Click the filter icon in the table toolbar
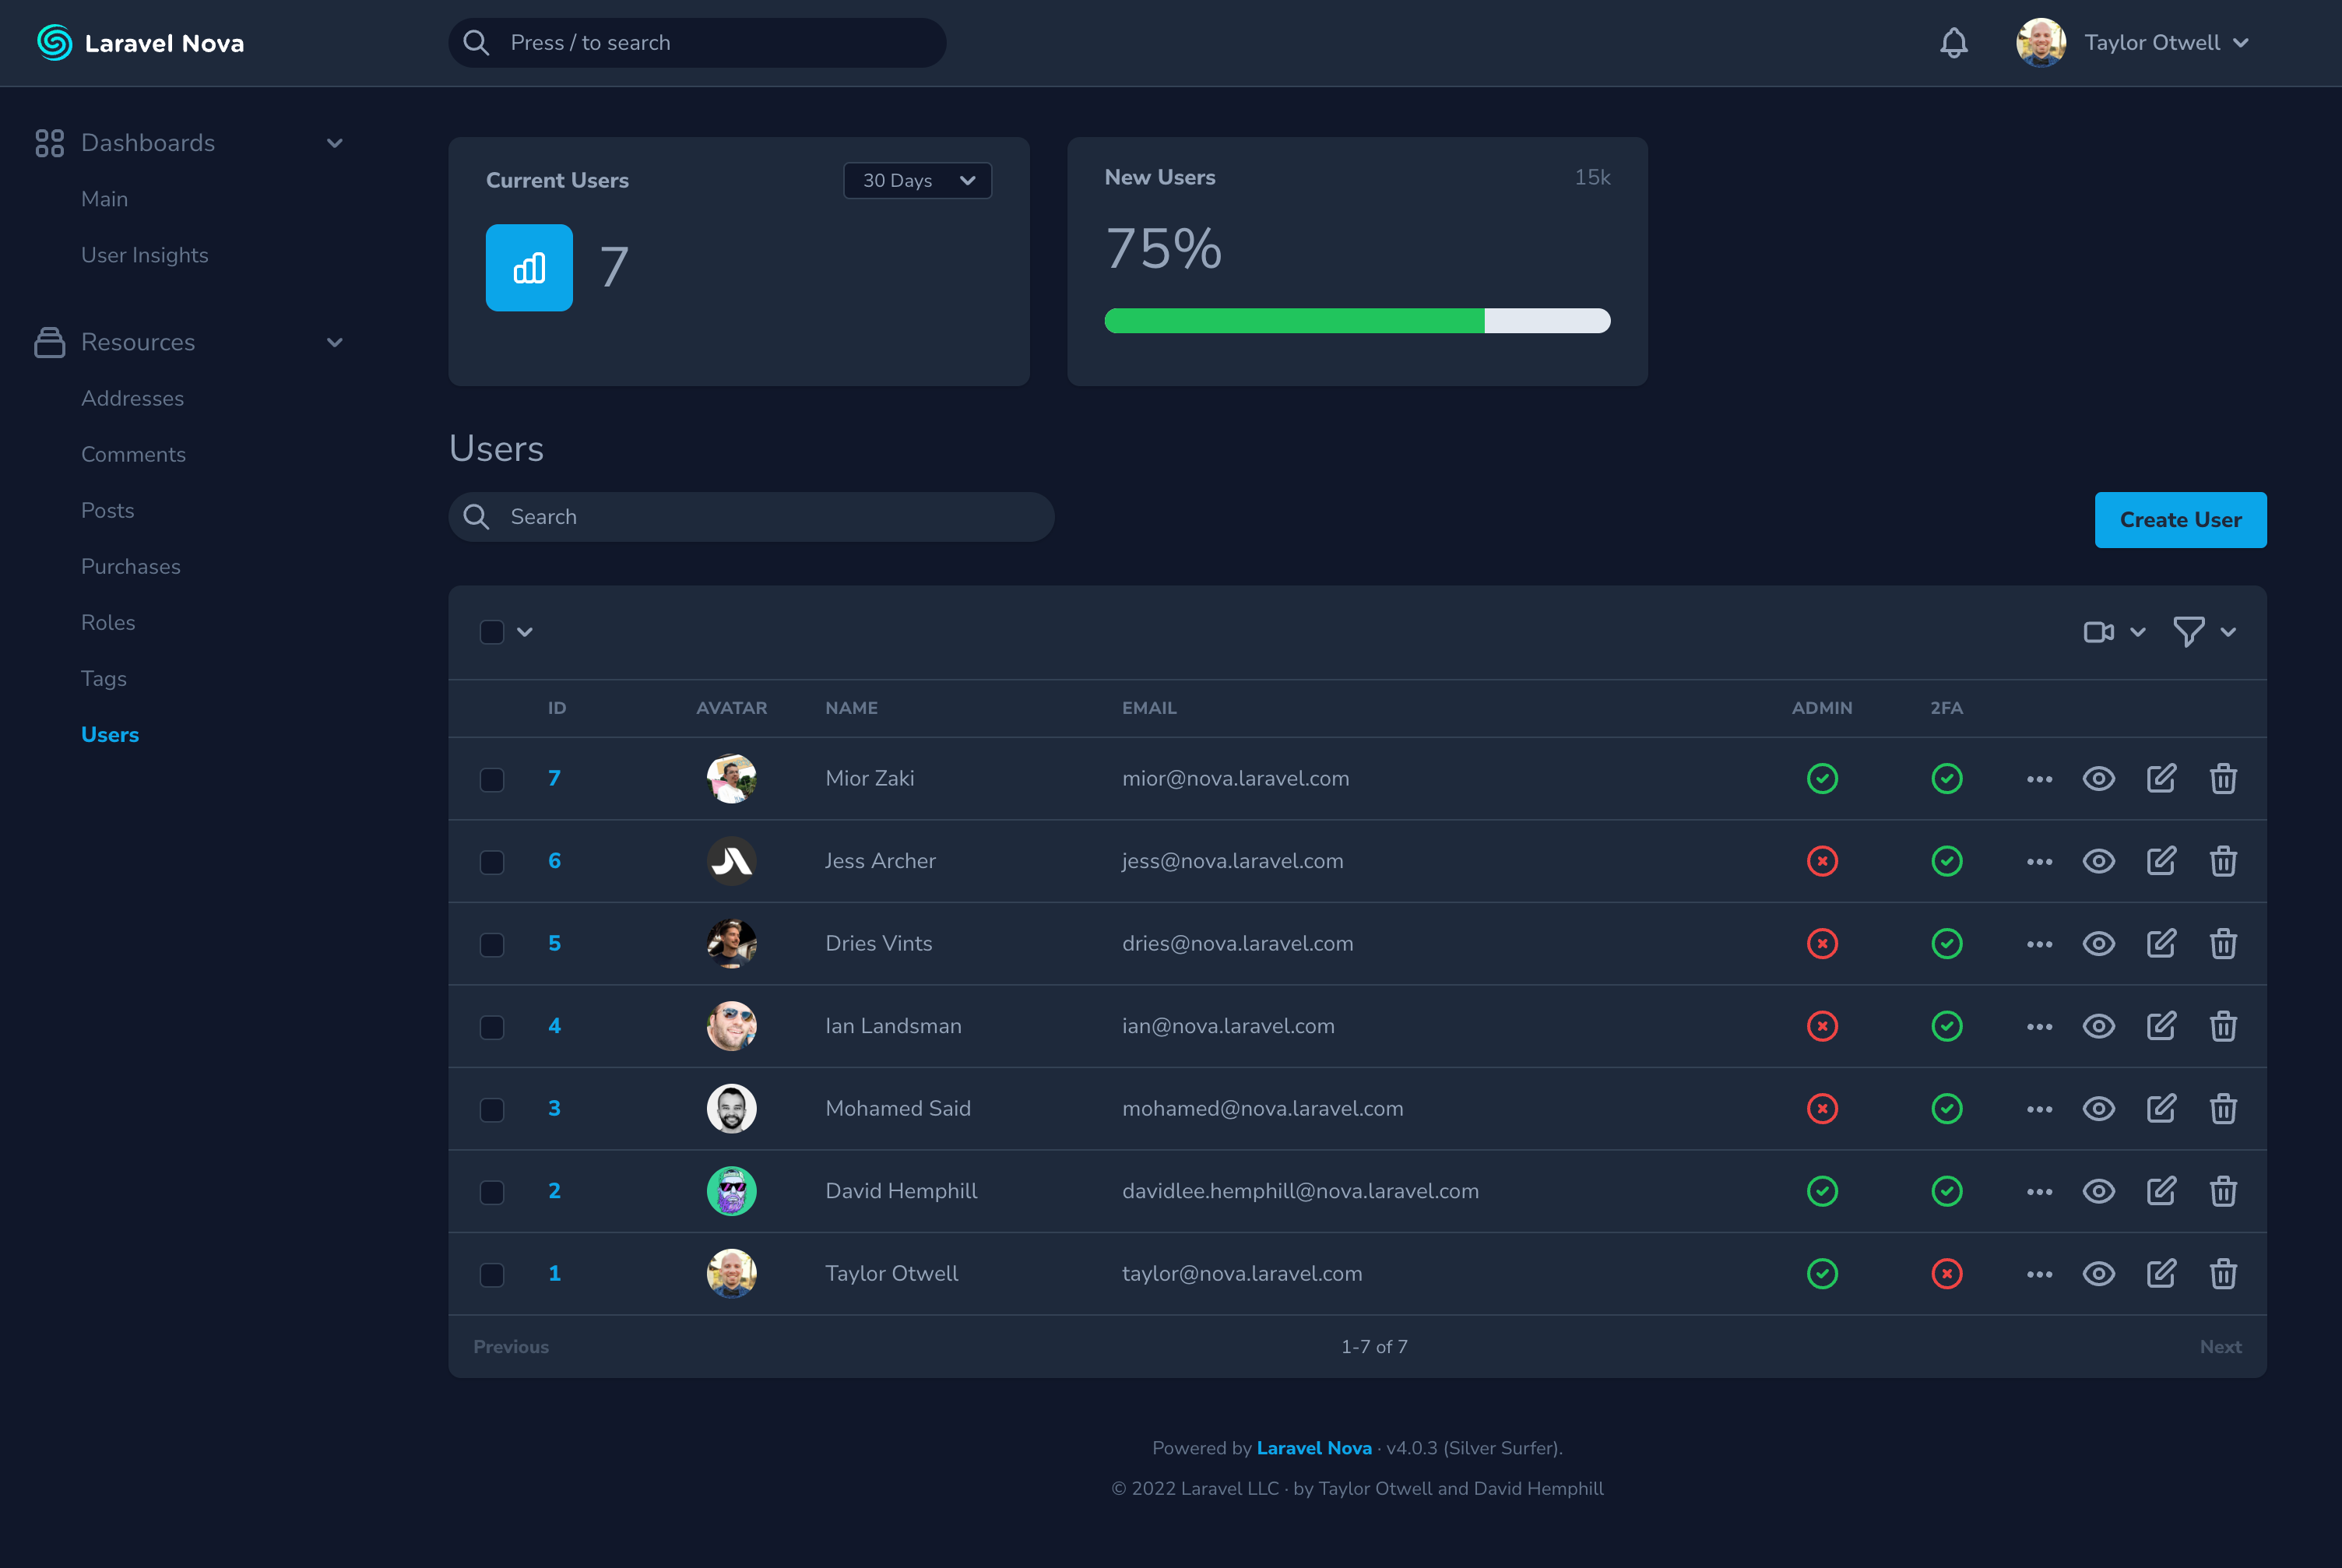This screenshot has height=1568, width=2342. pos(2188,631)
